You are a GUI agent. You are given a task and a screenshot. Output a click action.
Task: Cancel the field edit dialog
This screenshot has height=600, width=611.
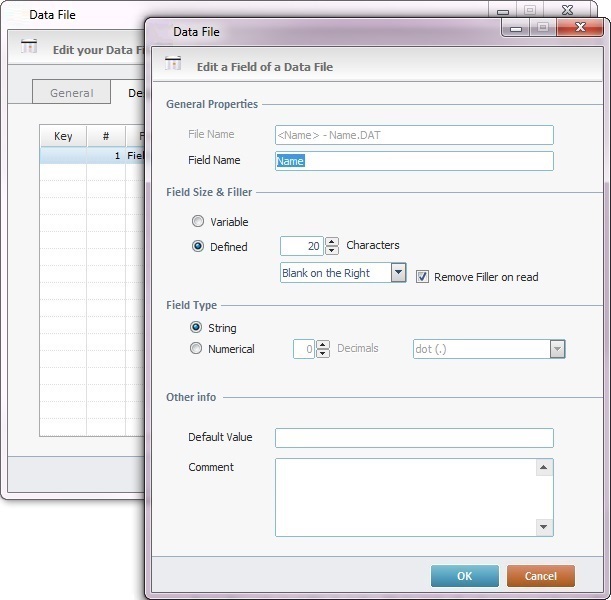click(540, 576)
